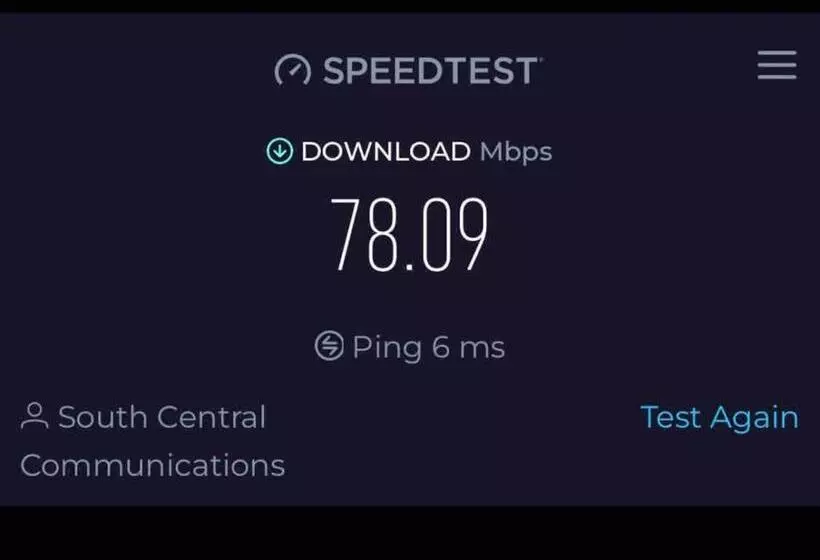
Task: Click the Mbps unit label
Action: tap(516, 153)
